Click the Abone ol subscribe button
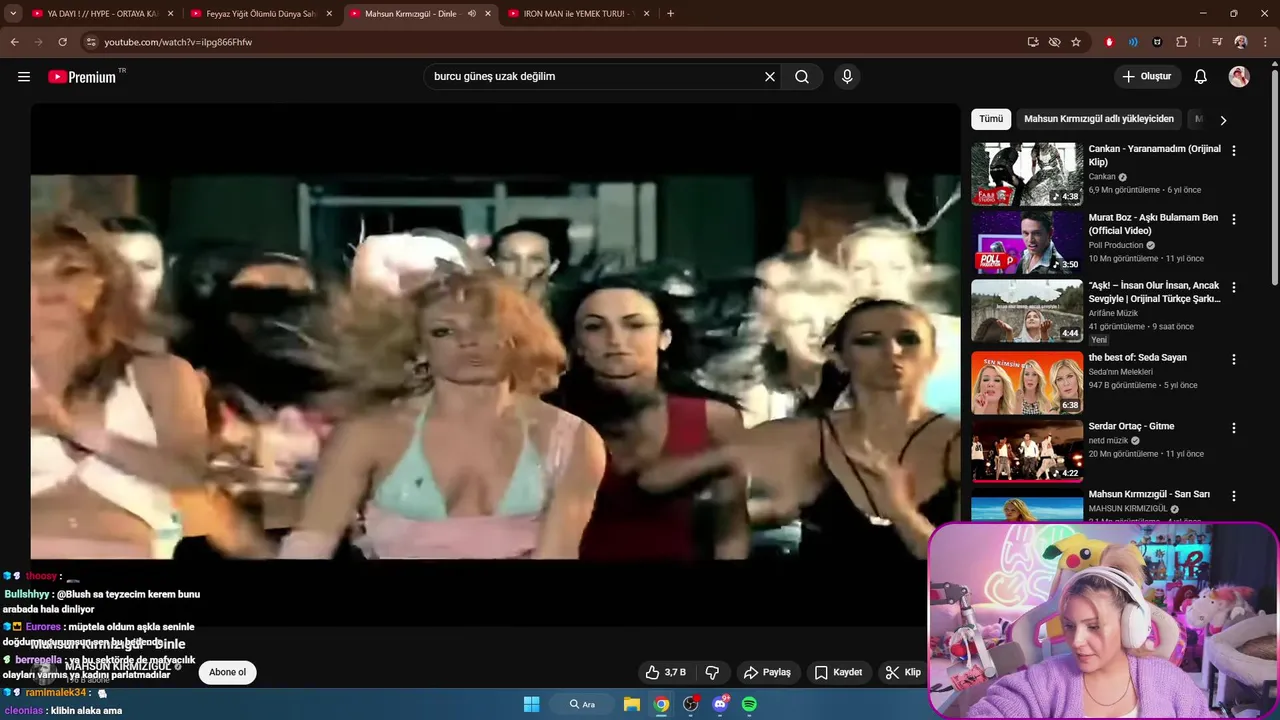 pyautogui.click(x=227, y=672)
